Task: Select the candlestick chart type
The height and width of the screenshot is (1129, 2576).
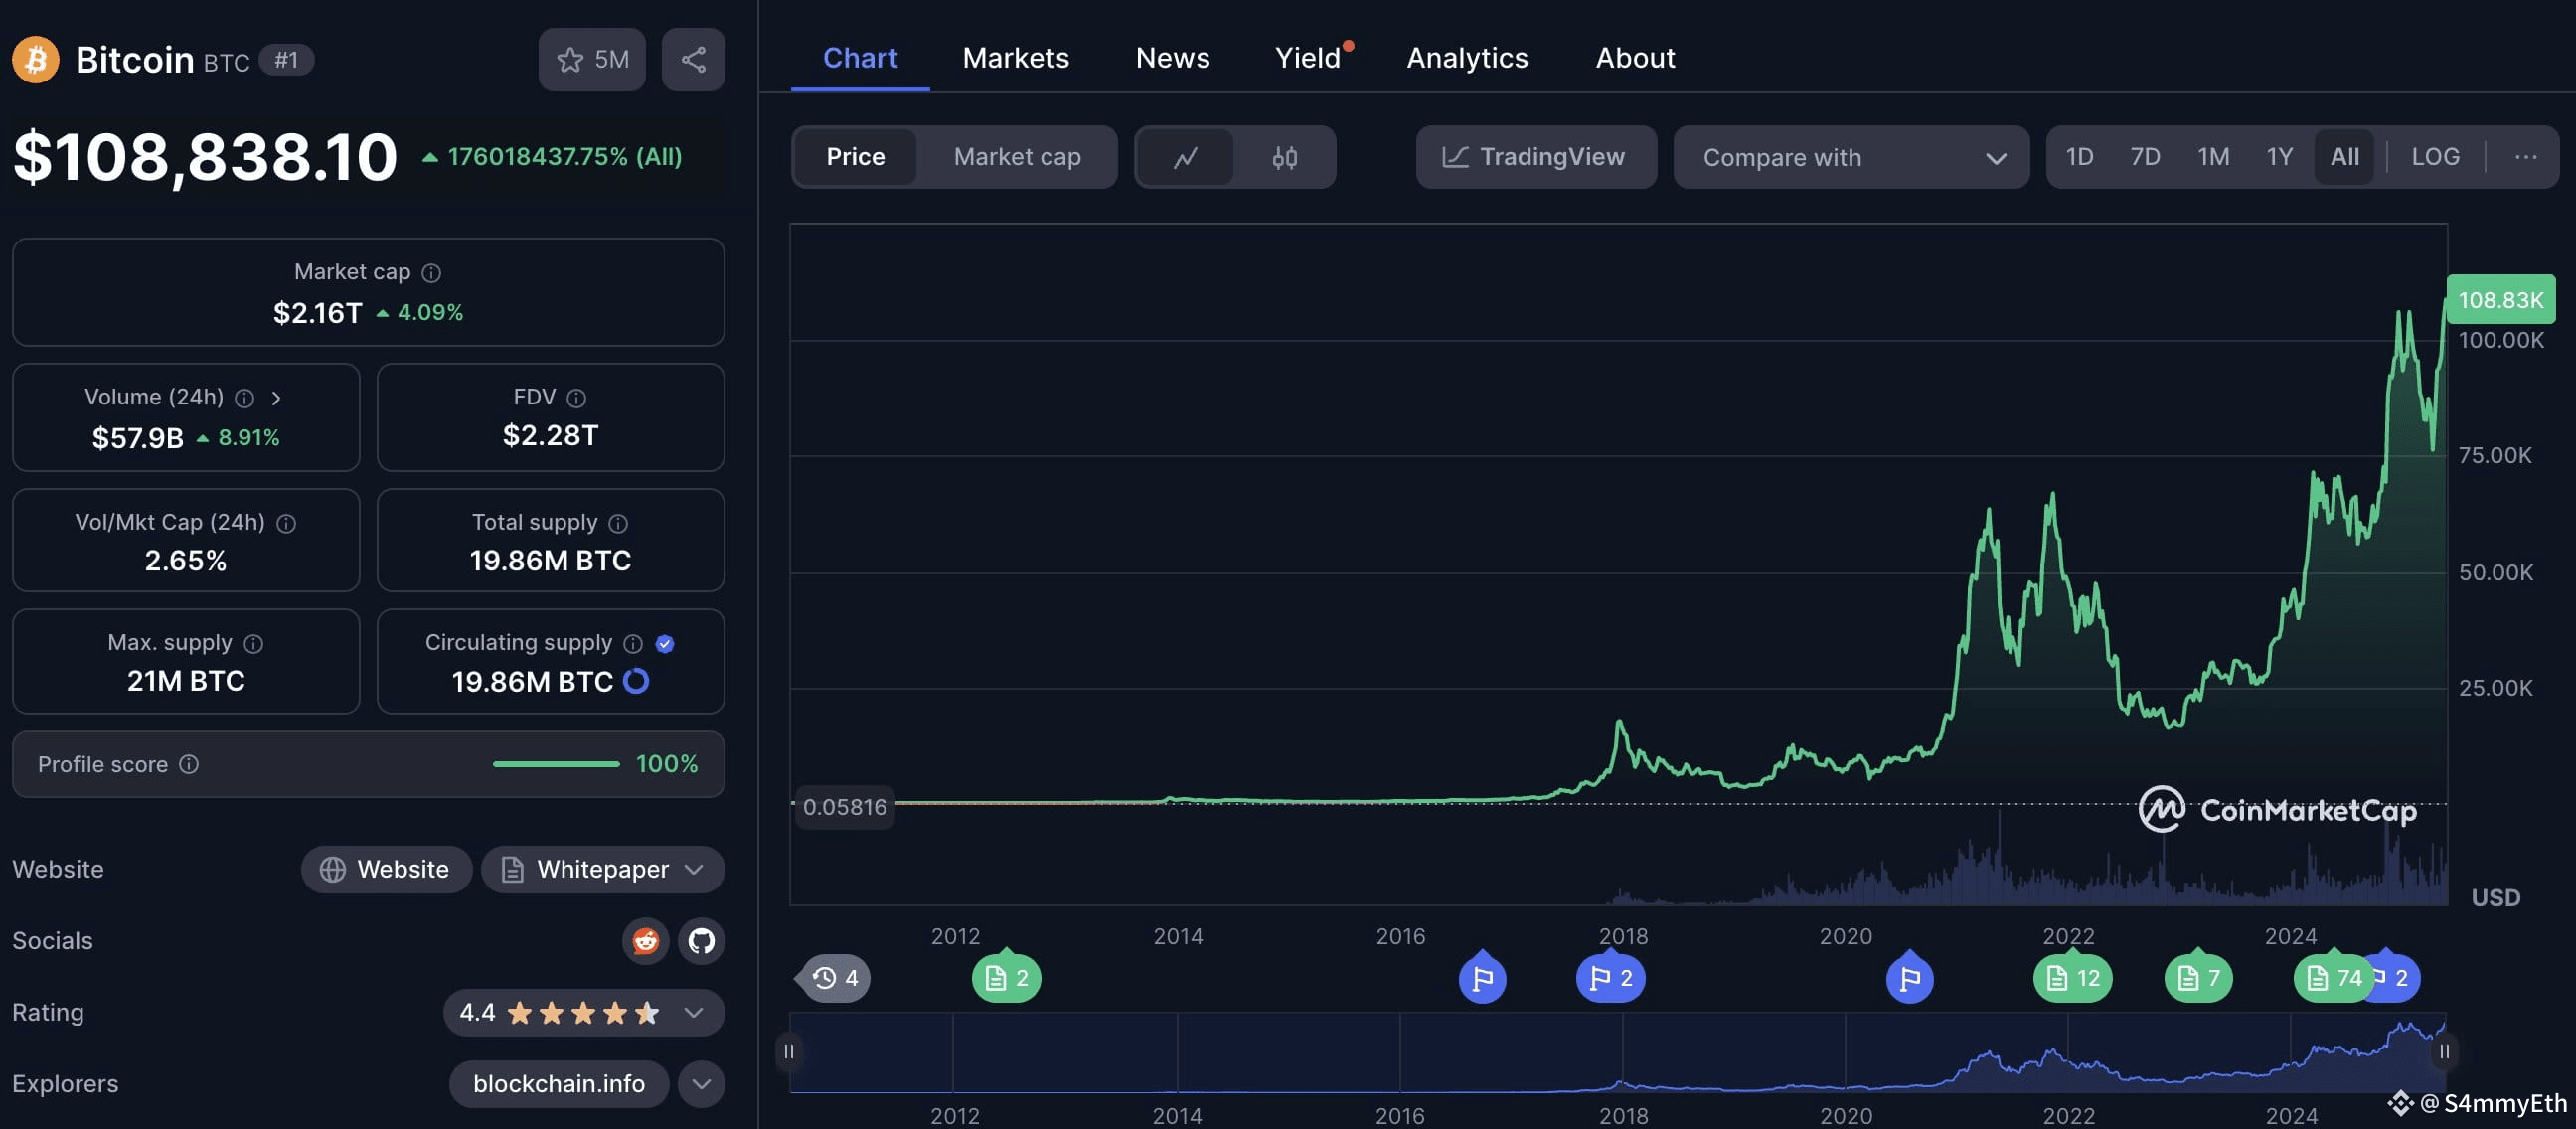Action: click(1285, 157)
